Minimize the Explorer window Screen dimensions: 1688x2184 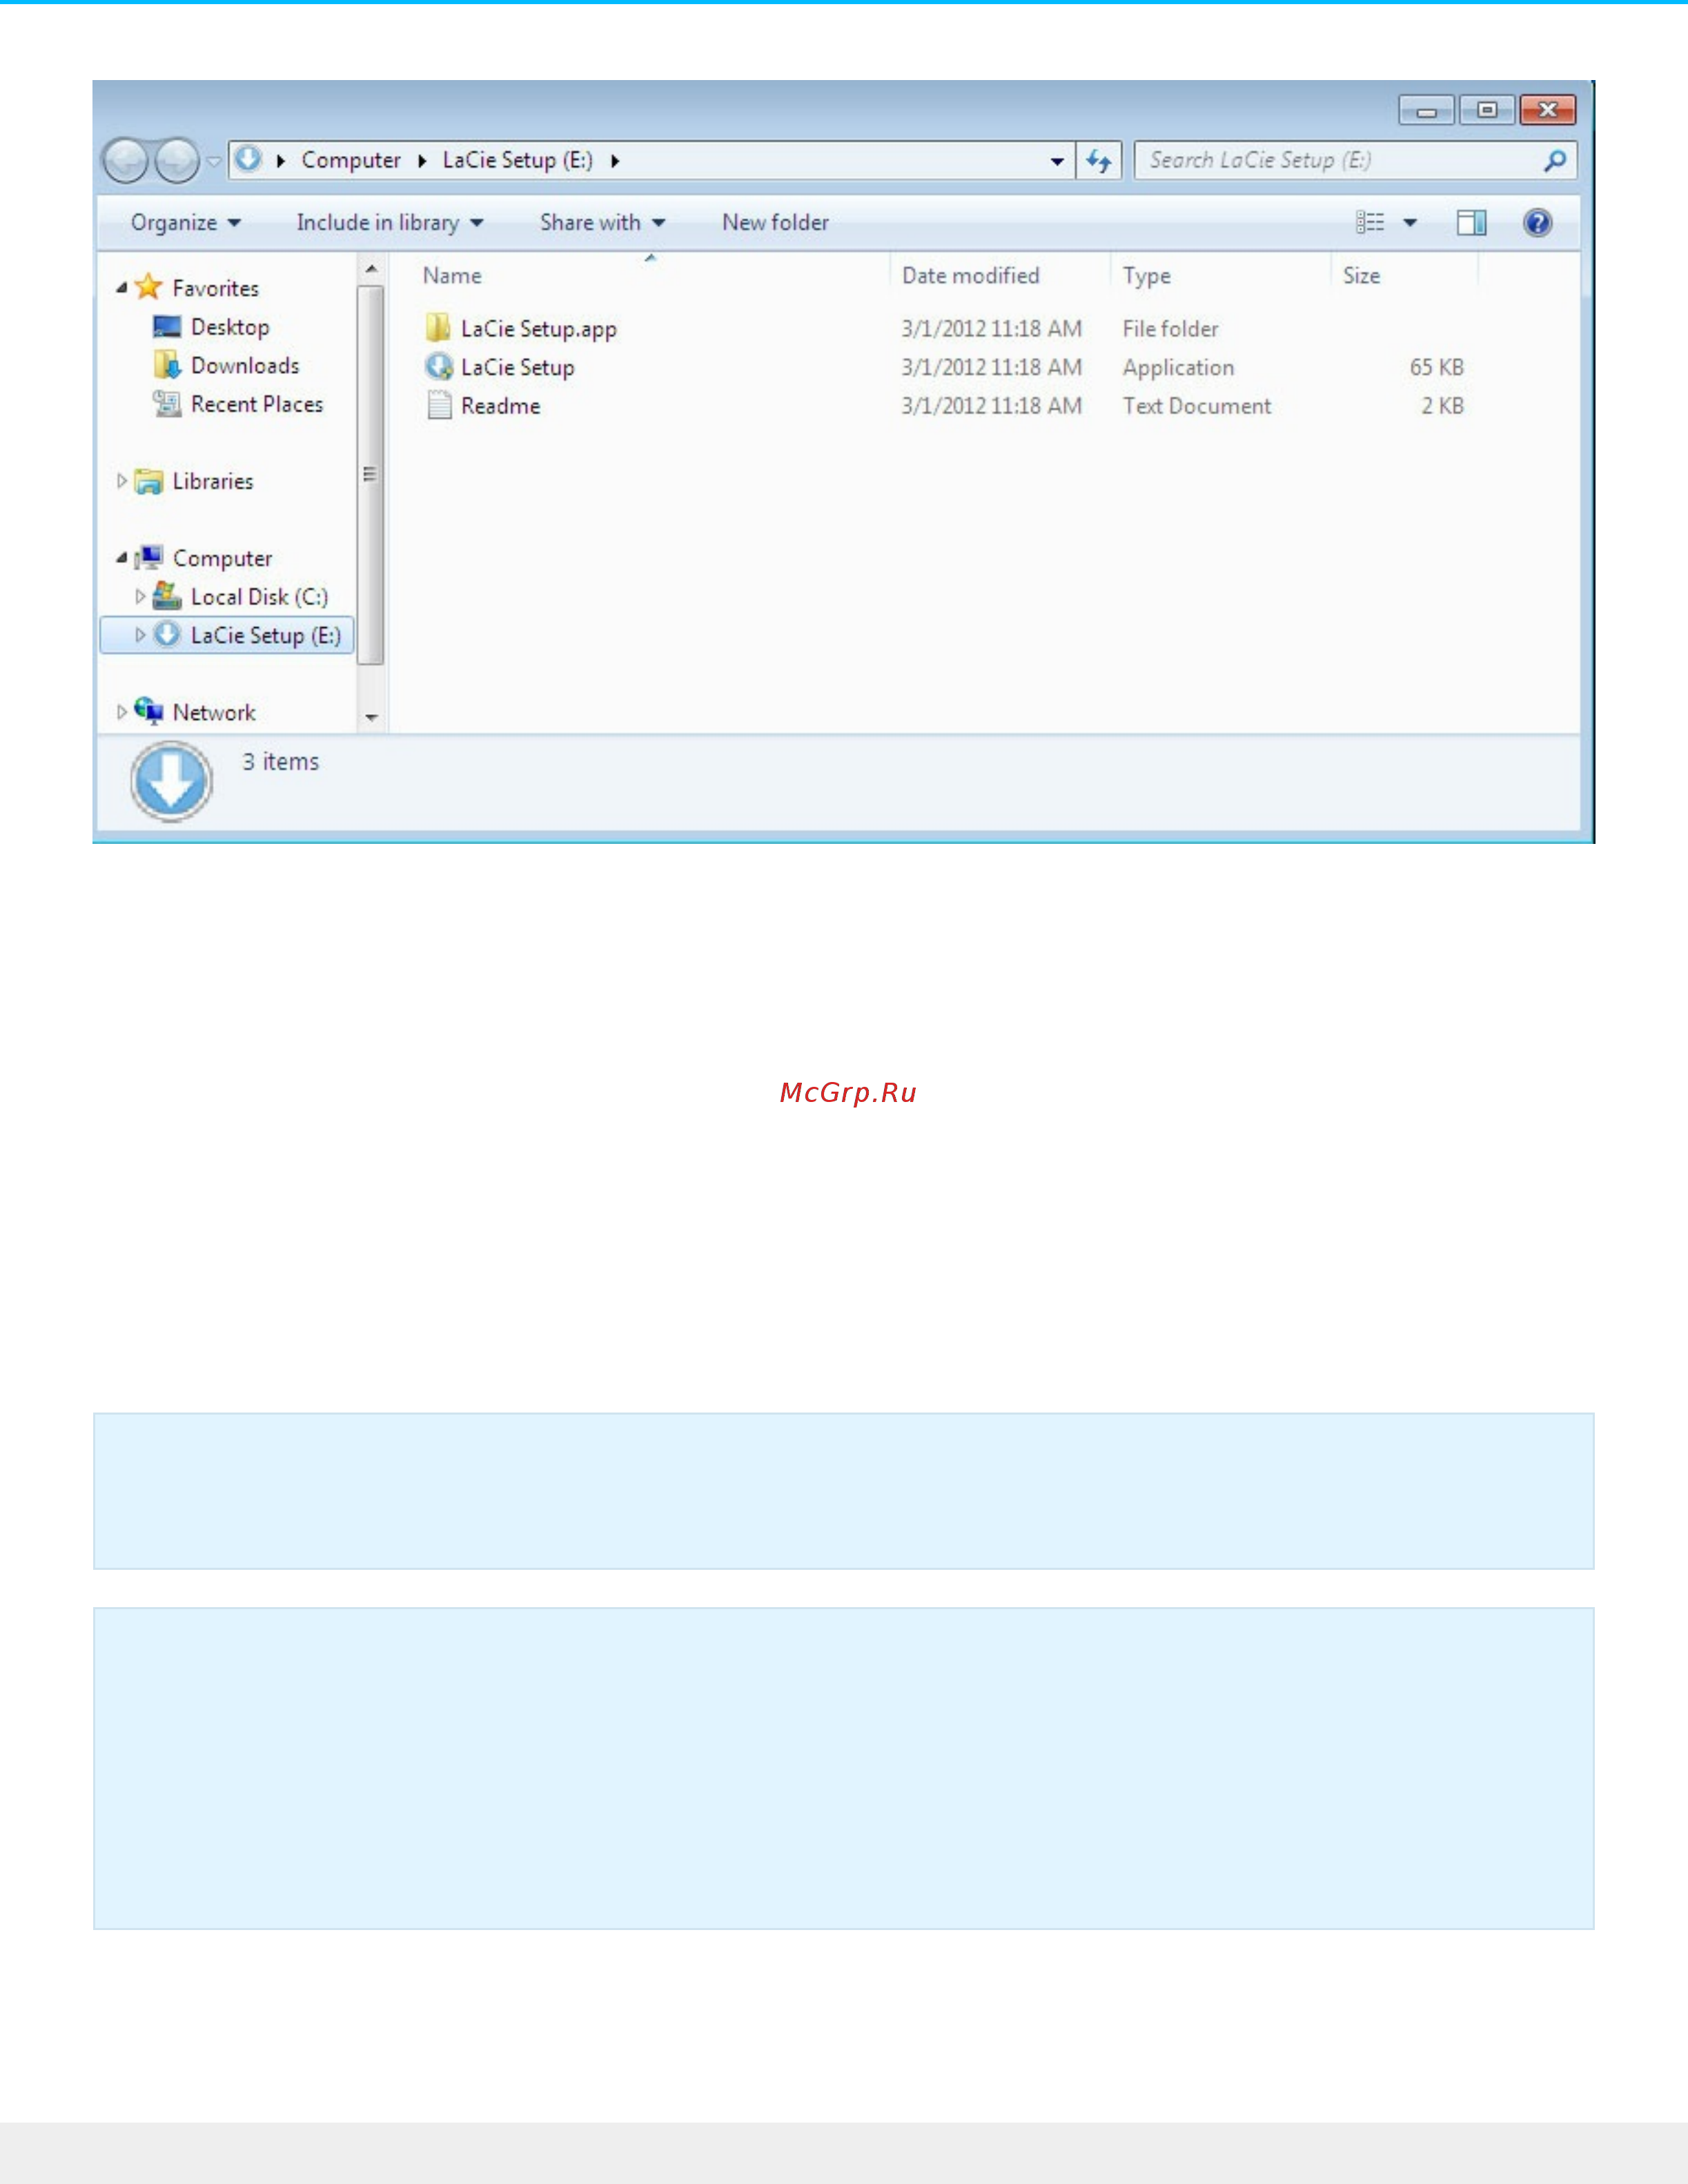[x=1427, y=110]
